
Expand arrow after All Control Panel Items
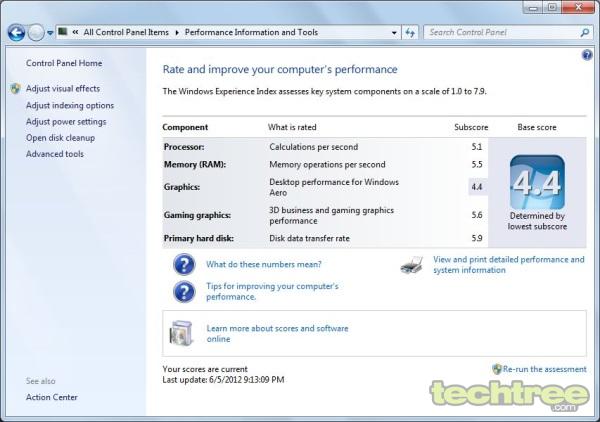pyautogui.click(x=177, y=33)
